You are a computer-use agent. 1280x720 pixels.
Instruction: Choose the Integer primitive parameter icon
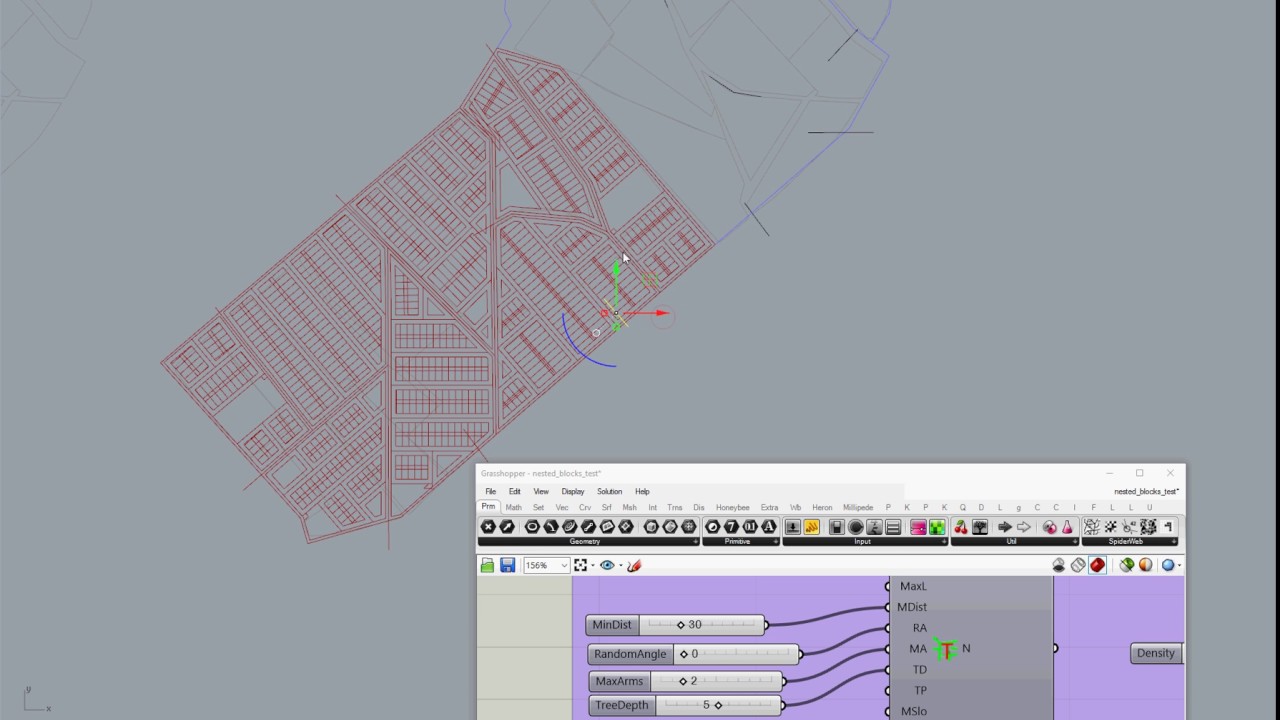coord(731,527)
